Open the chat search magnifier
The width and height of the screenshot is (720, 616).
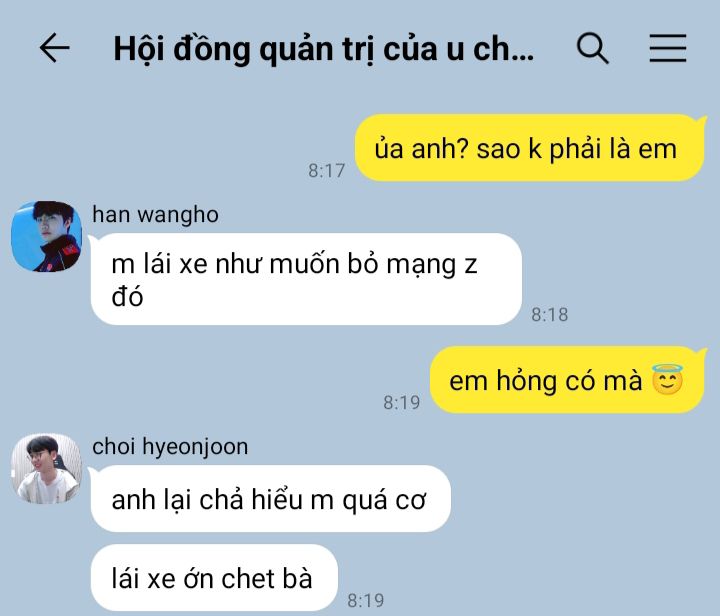592,48
